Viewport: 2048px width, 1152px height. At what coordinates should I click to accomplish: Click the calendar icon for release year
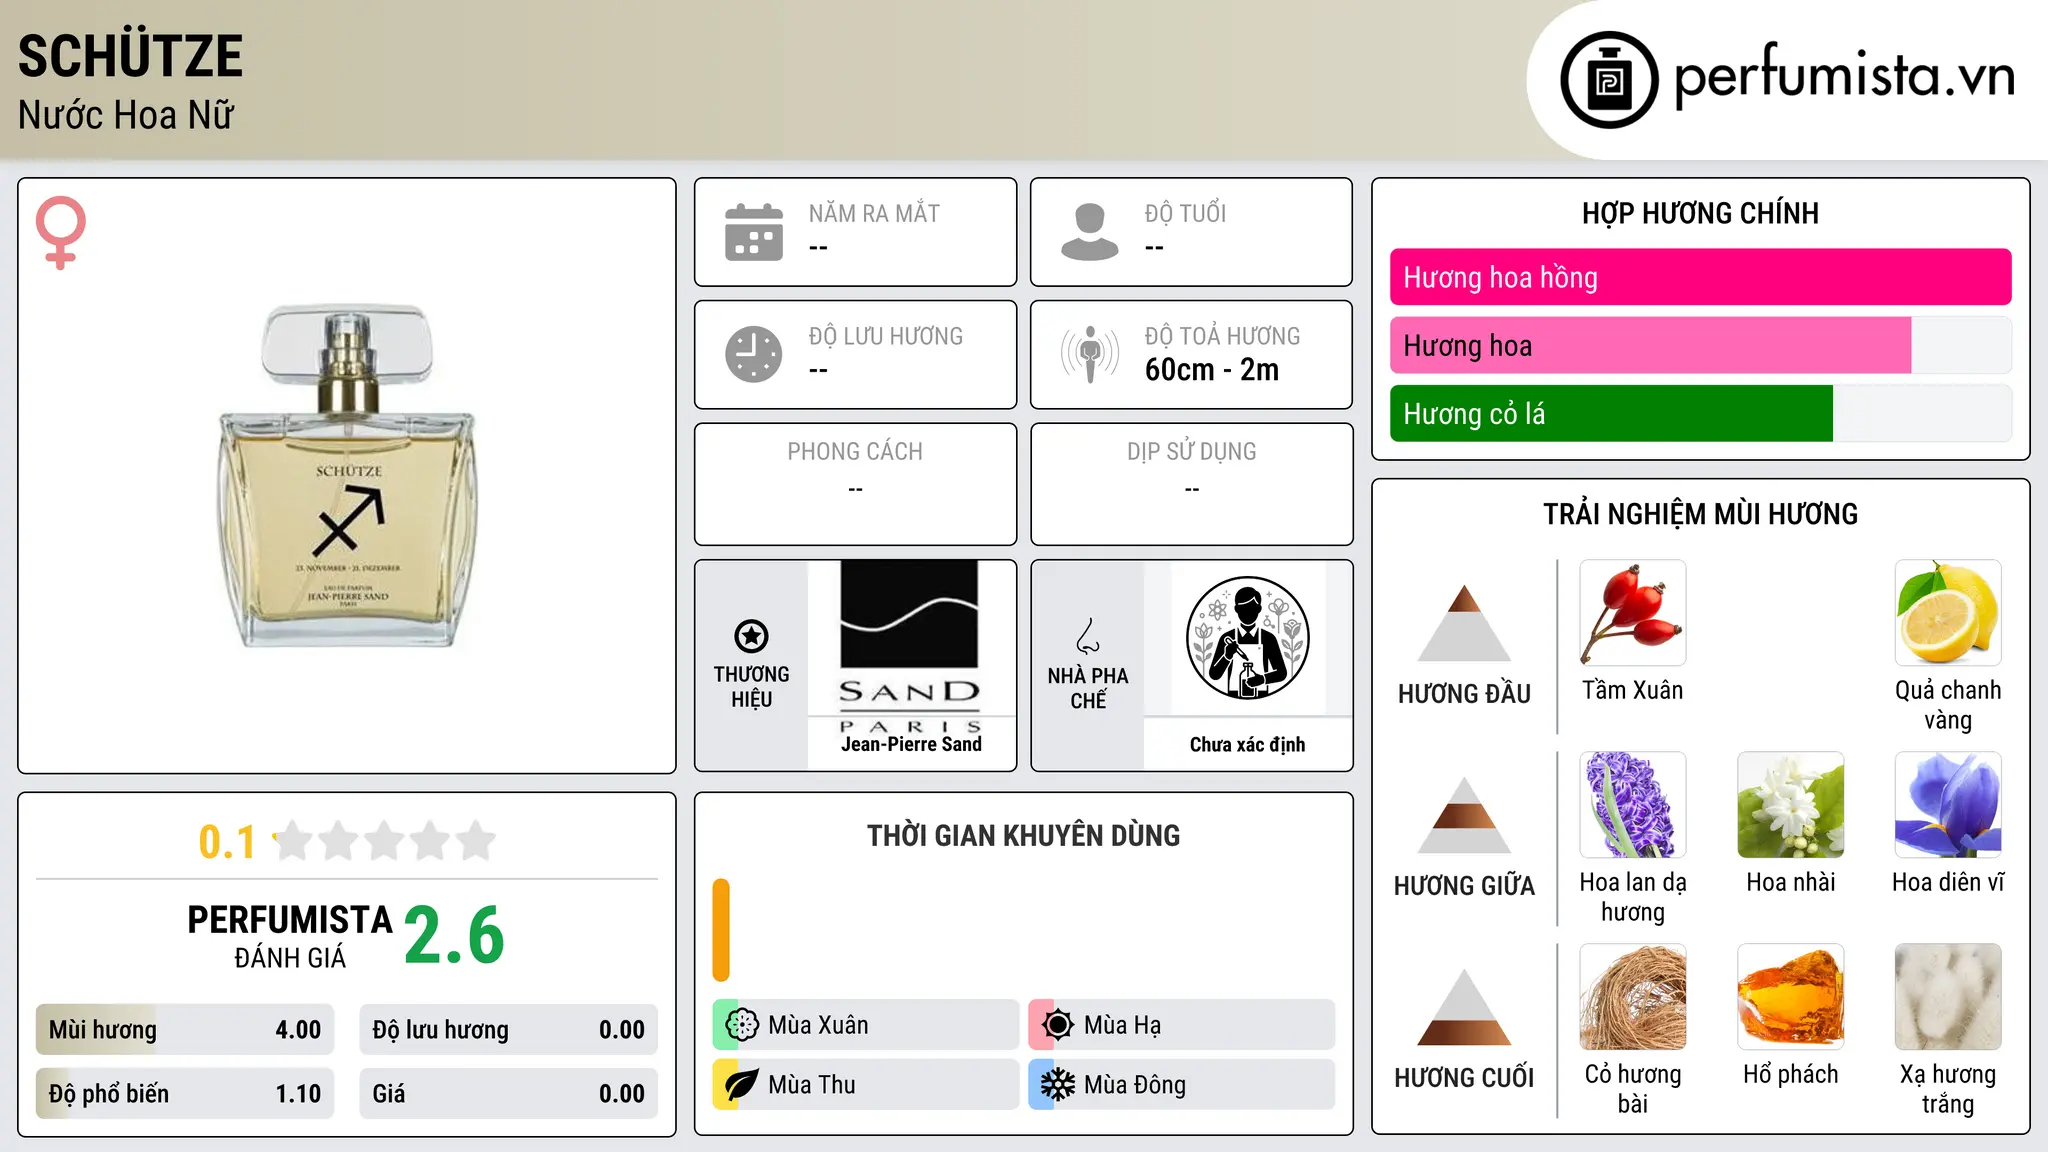754,232
